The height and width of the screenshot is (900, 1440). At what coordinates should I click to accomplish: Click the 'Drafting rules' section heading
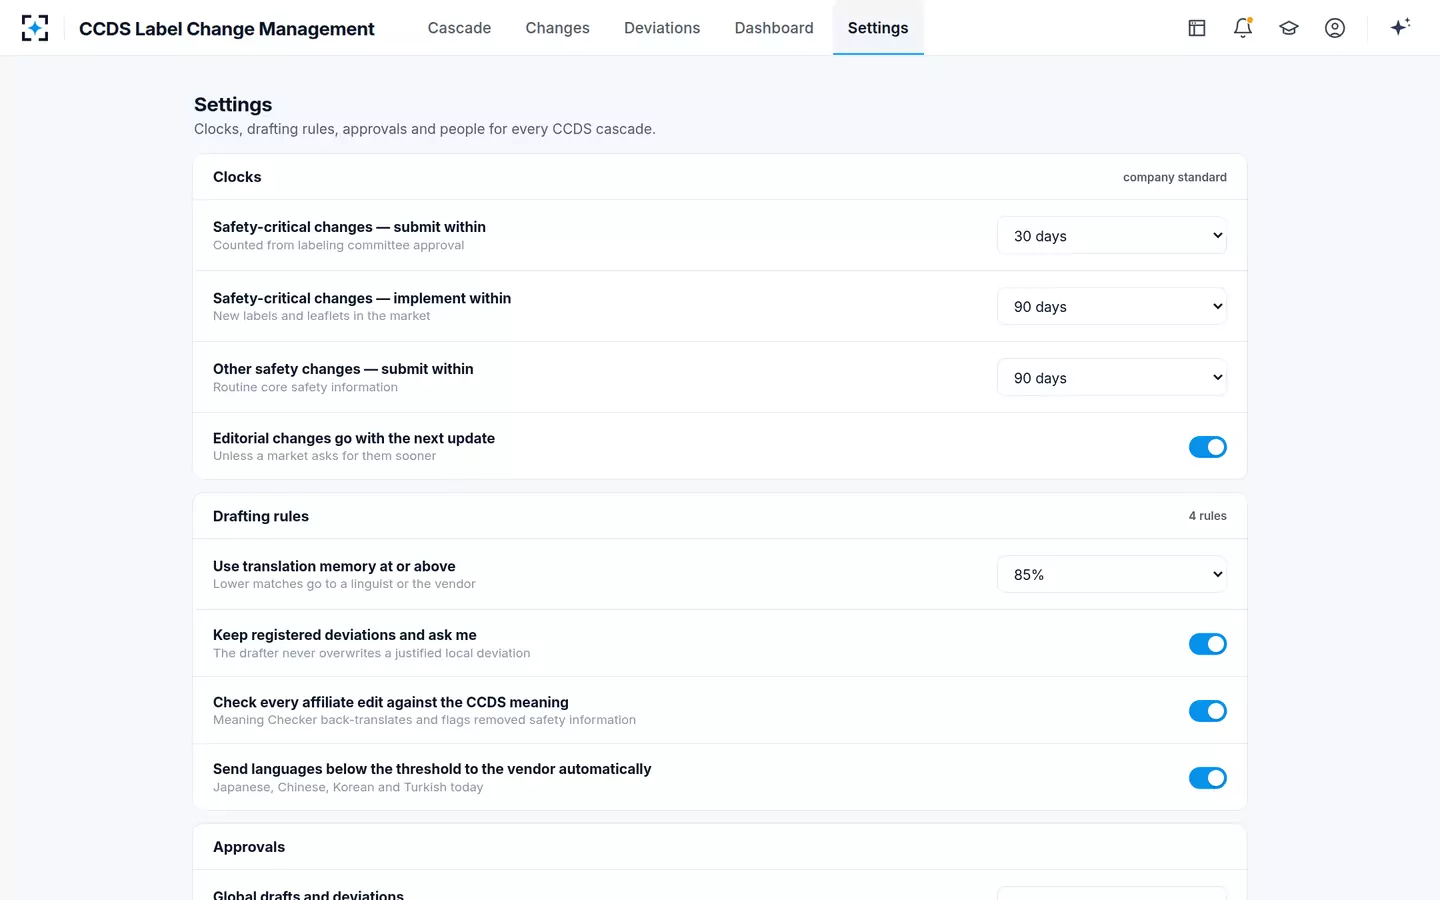(261, 516)
